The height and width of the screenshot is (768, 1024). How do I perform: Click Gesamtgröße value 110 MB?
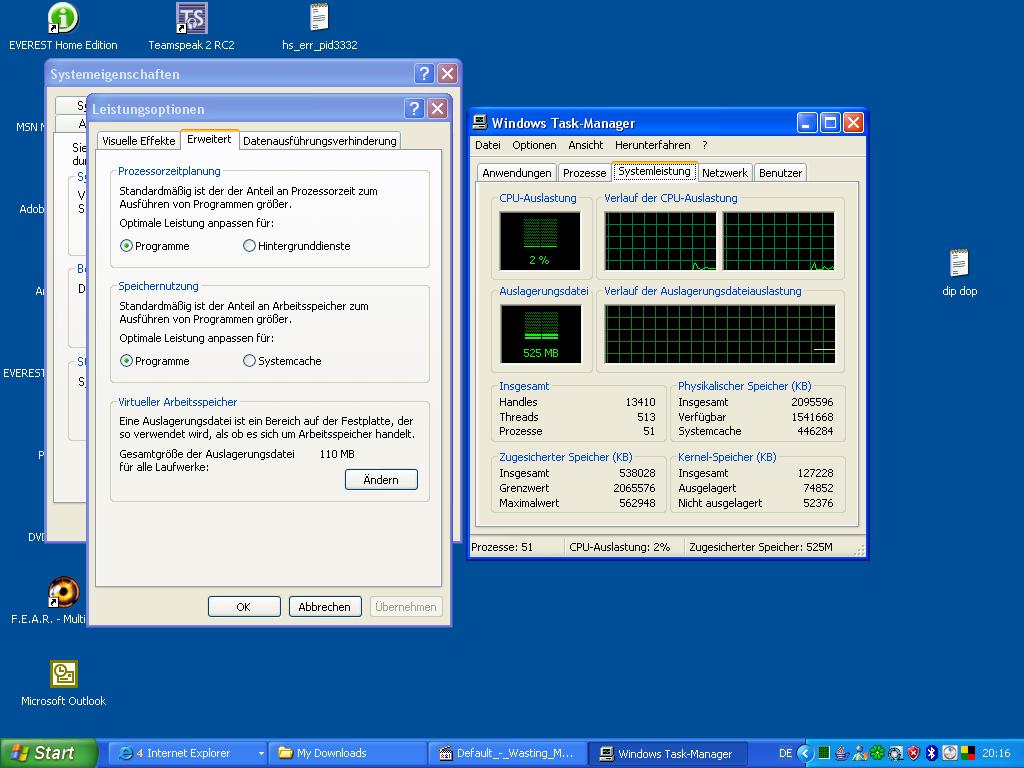tap(337, 455)
